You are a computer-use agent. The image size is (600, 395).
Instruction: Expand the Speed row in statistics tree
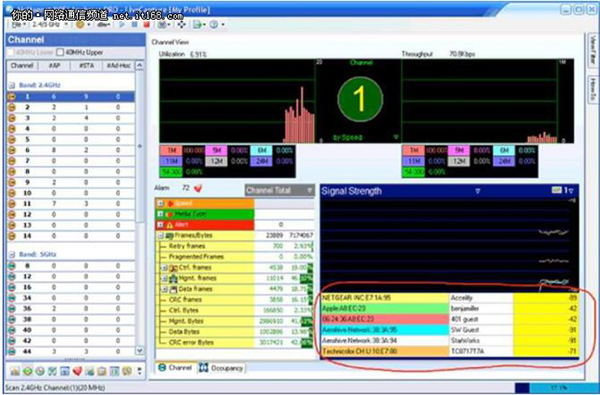[161, 204]
